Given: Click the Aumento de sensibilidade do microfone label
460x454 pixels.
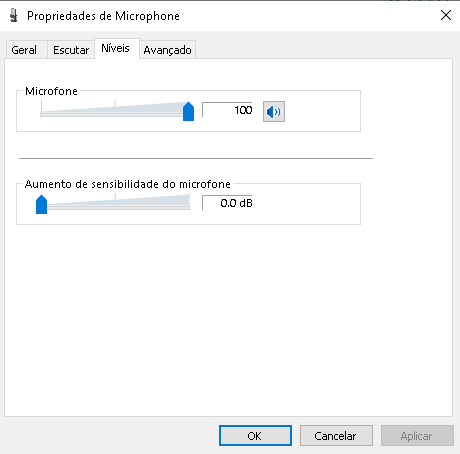Looking at the screenshot, I should coord(128,184).
